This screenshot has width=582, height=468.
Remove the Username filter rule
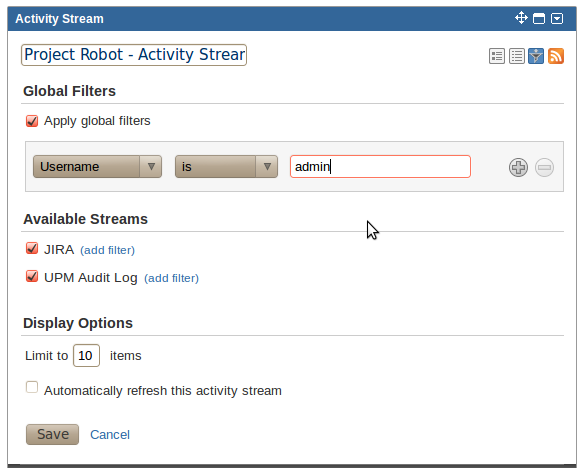coord(545,167)
